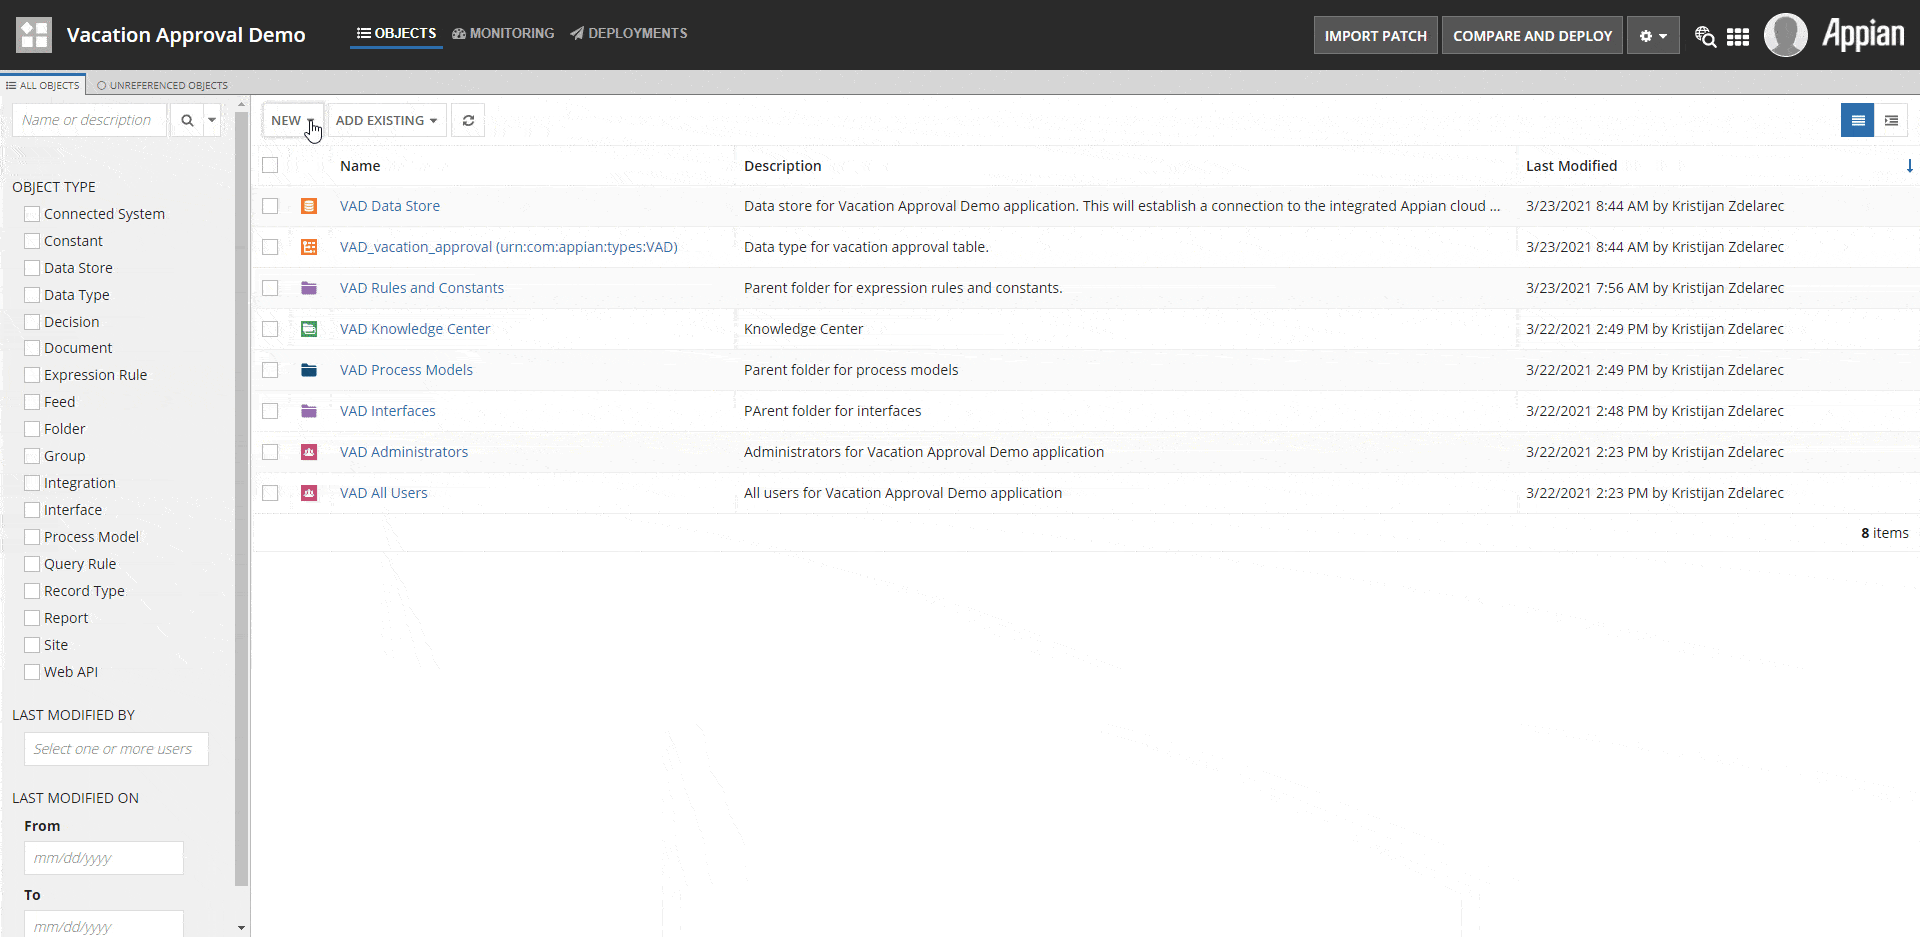Screen dimensions: 1920x937
Task: Click the Vacation Approval Demo application logo icon
Action: (32, 33)
